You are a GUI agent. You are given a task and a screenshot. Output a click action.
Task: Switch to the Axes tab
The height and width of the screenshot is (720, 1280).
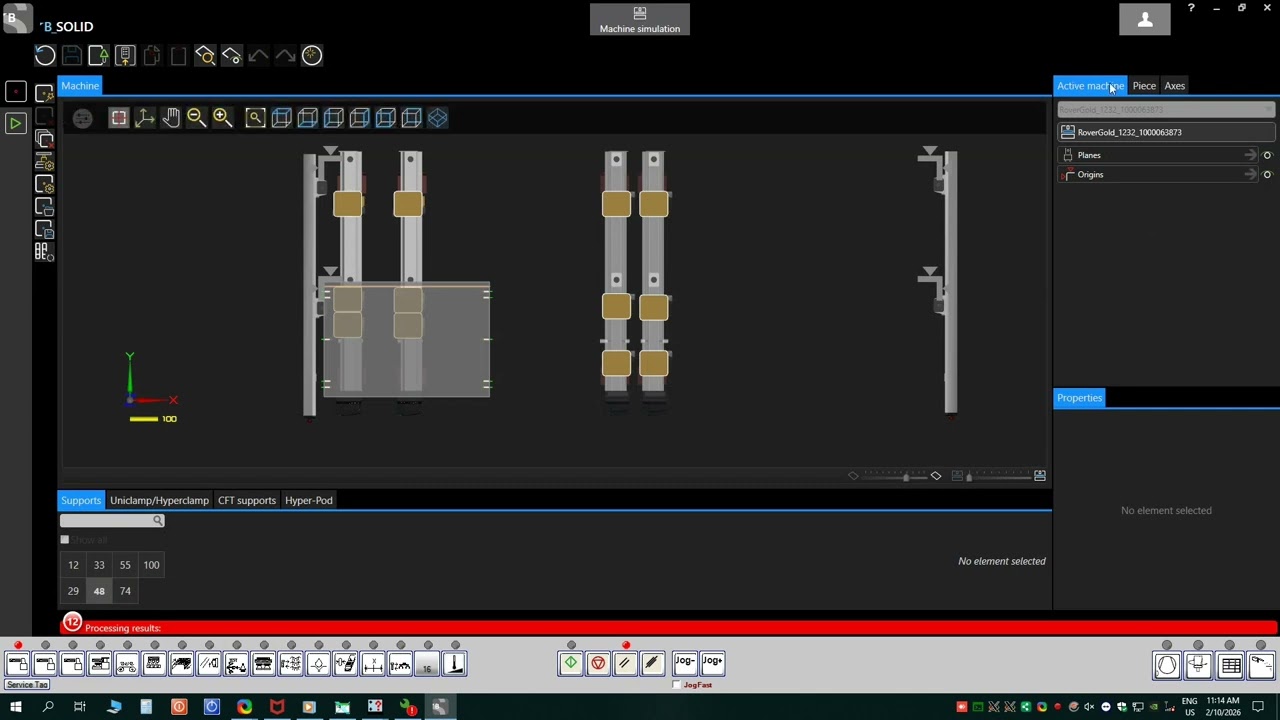1175,86
